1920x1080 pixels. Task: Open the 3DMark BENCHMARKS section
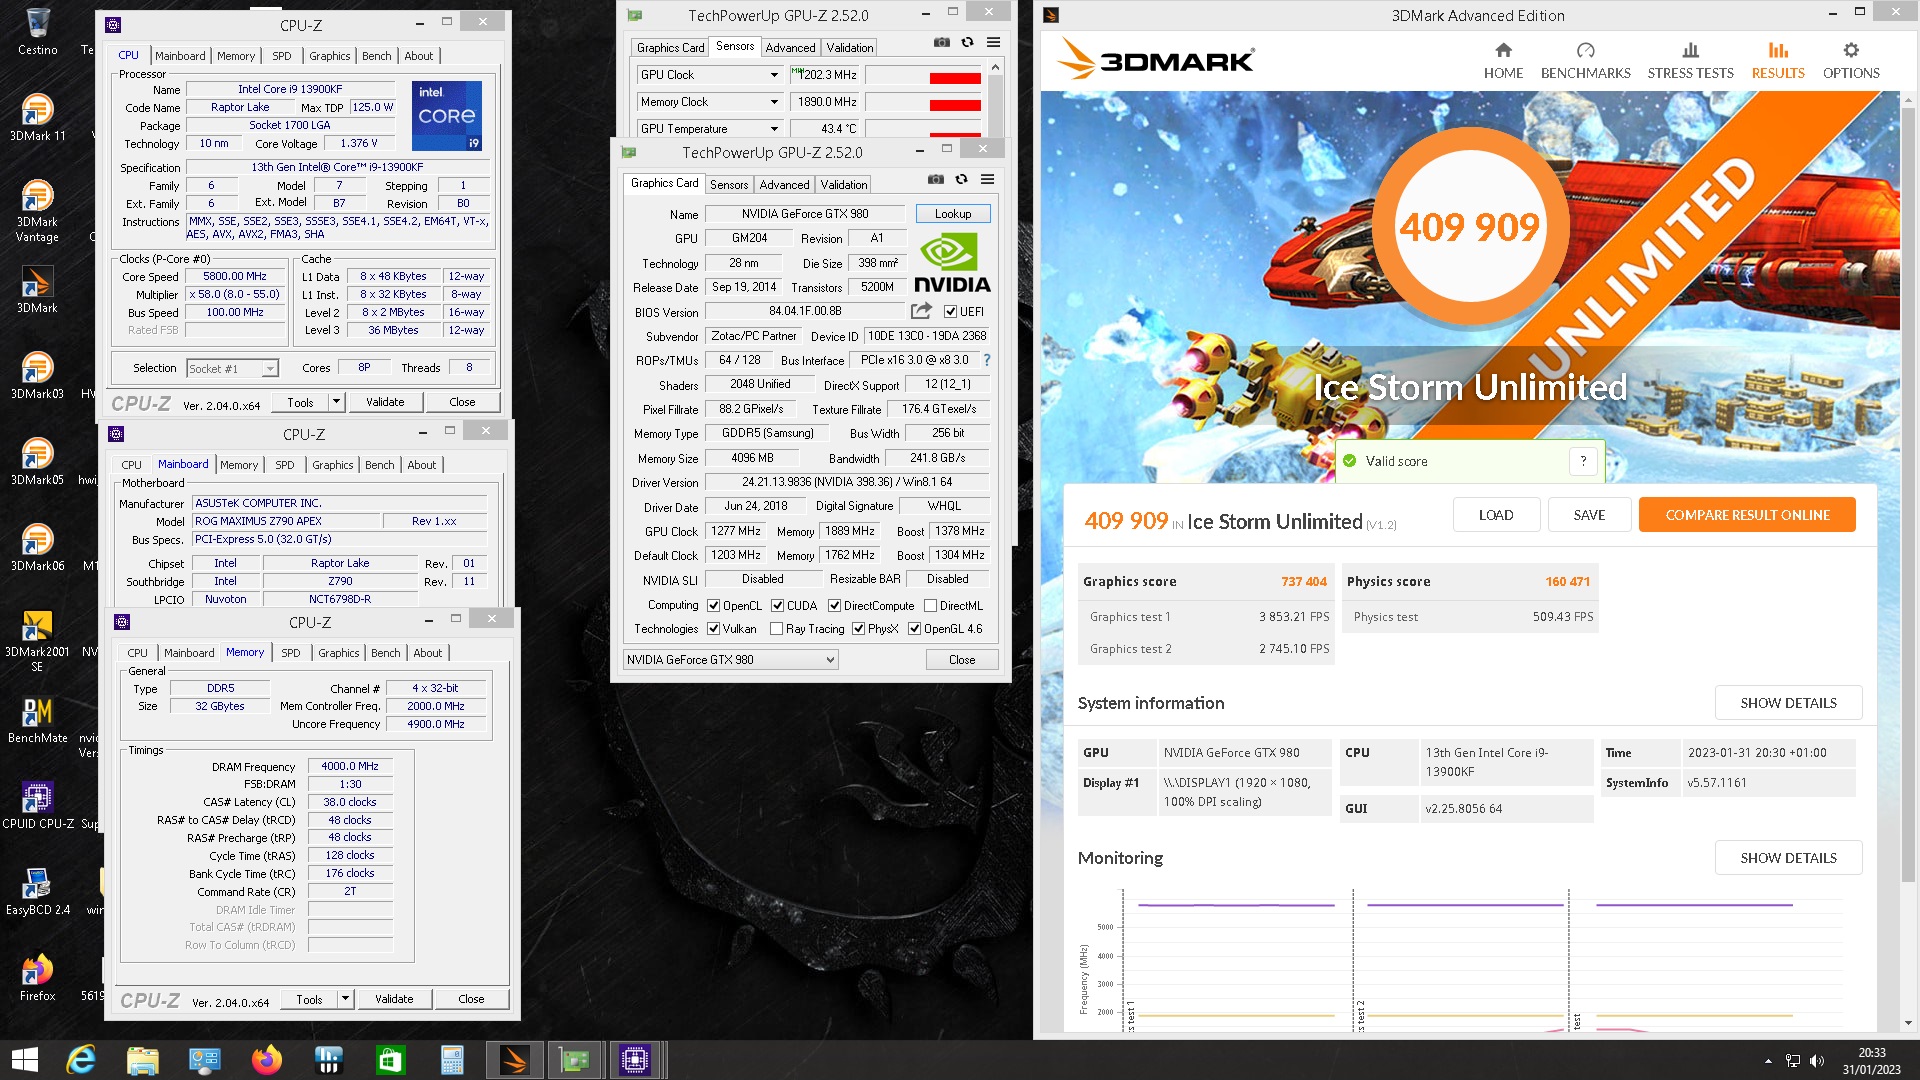1585,60
